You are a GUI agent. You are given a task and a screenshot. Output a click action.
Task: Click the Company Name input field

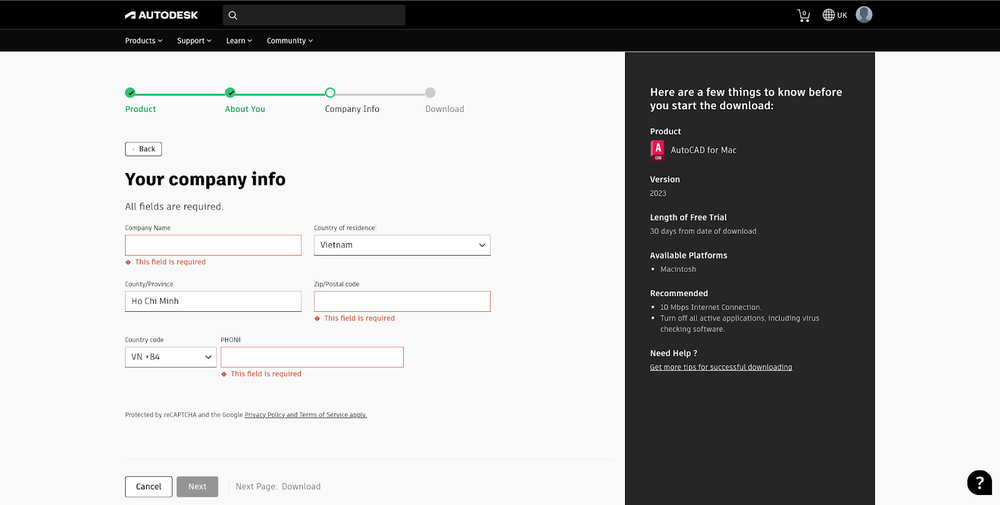click(213, 245)
